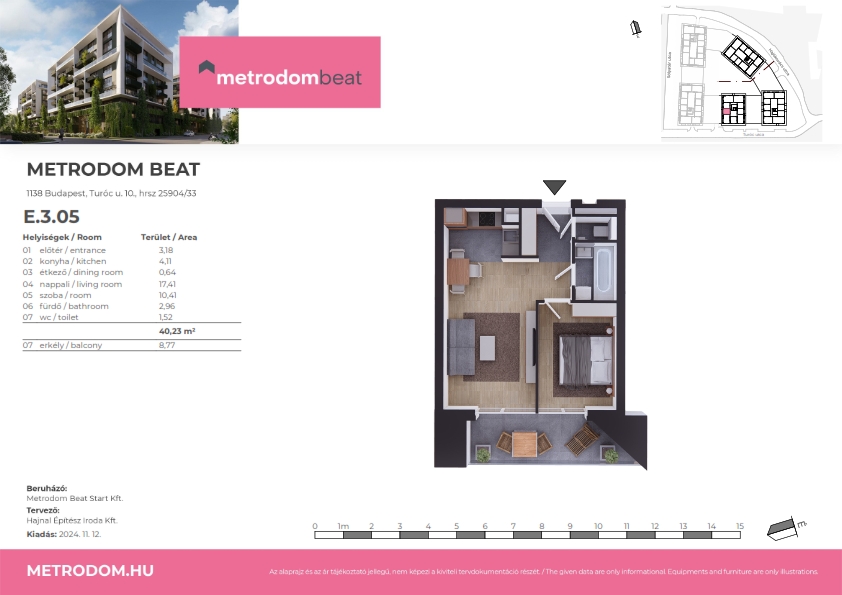Select the developer name Metrodom Beat Start Kft.

(x=75, y=498)
